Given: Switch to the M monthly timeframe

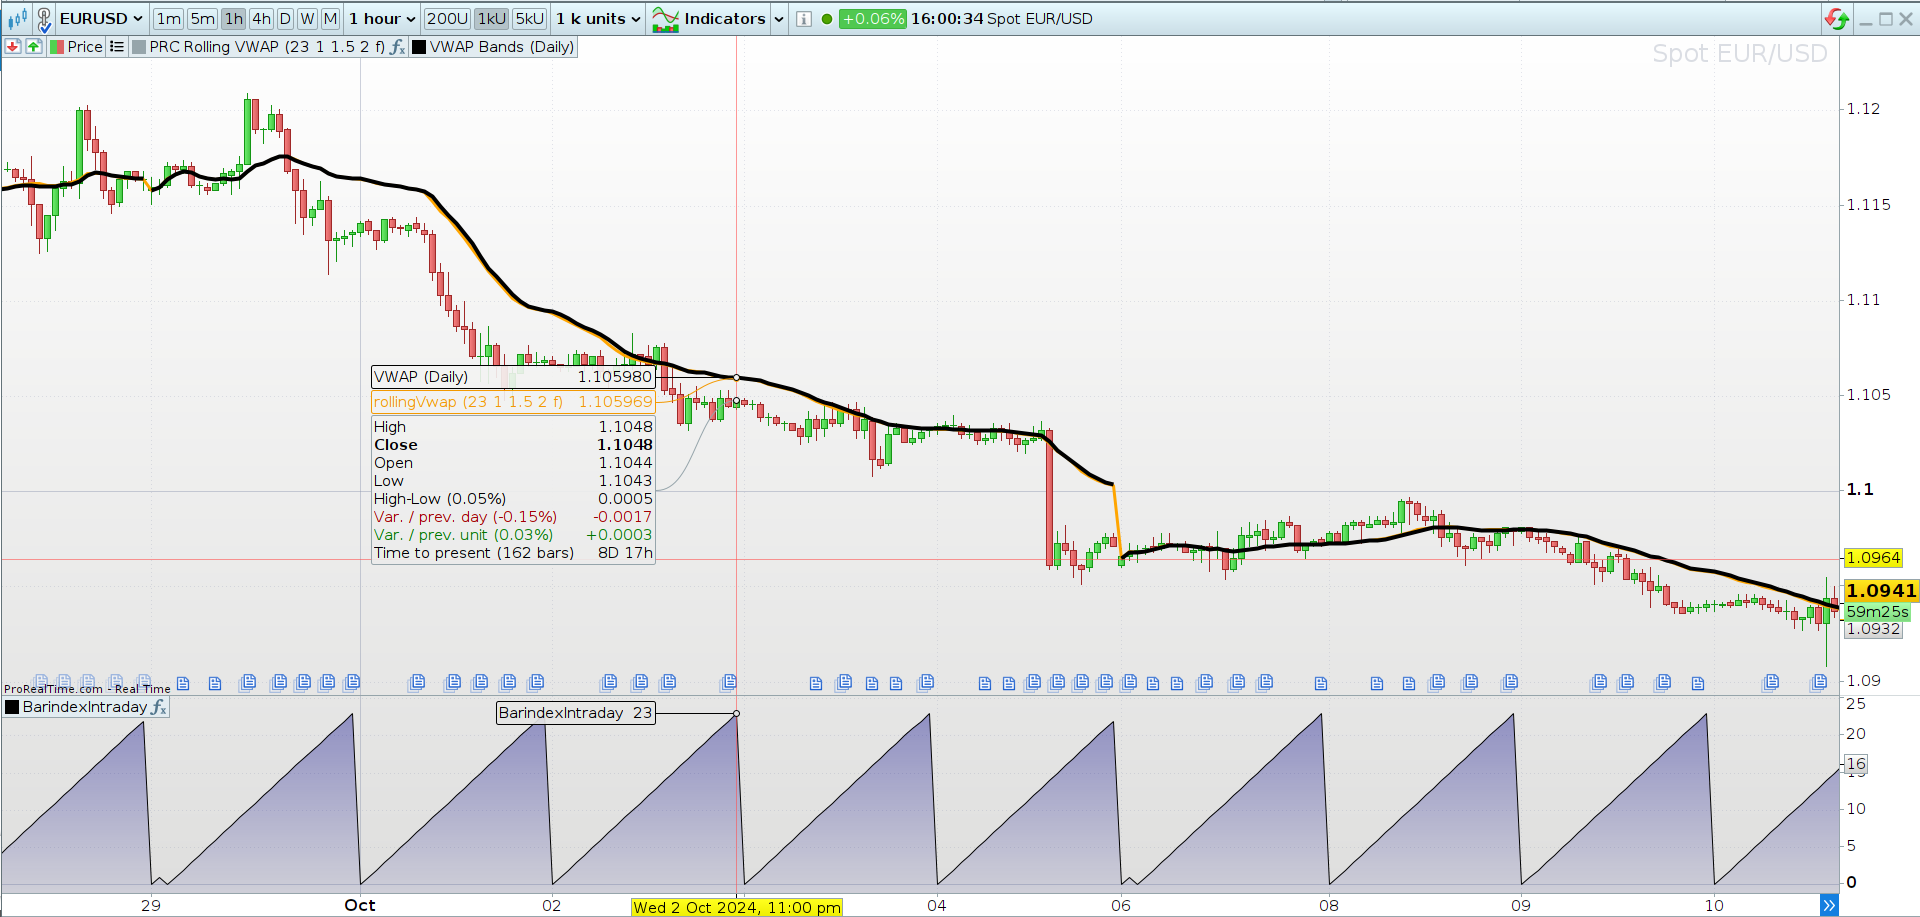Looking at the screenshot, I should [330, 19].
